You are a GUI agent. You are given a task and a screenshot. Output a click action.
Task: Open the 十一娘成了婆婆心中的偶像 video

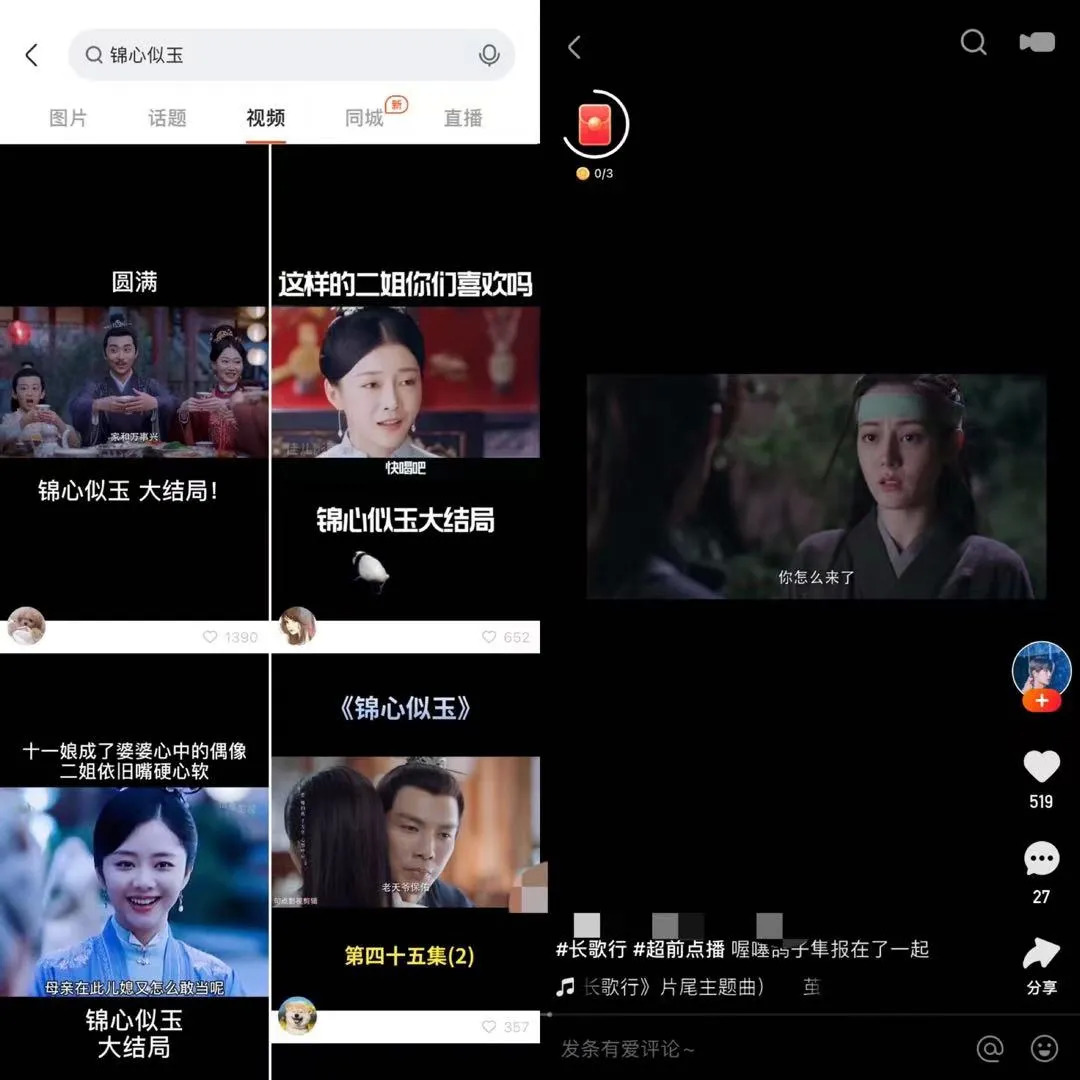pyautogui.click(x=134, y=866)
